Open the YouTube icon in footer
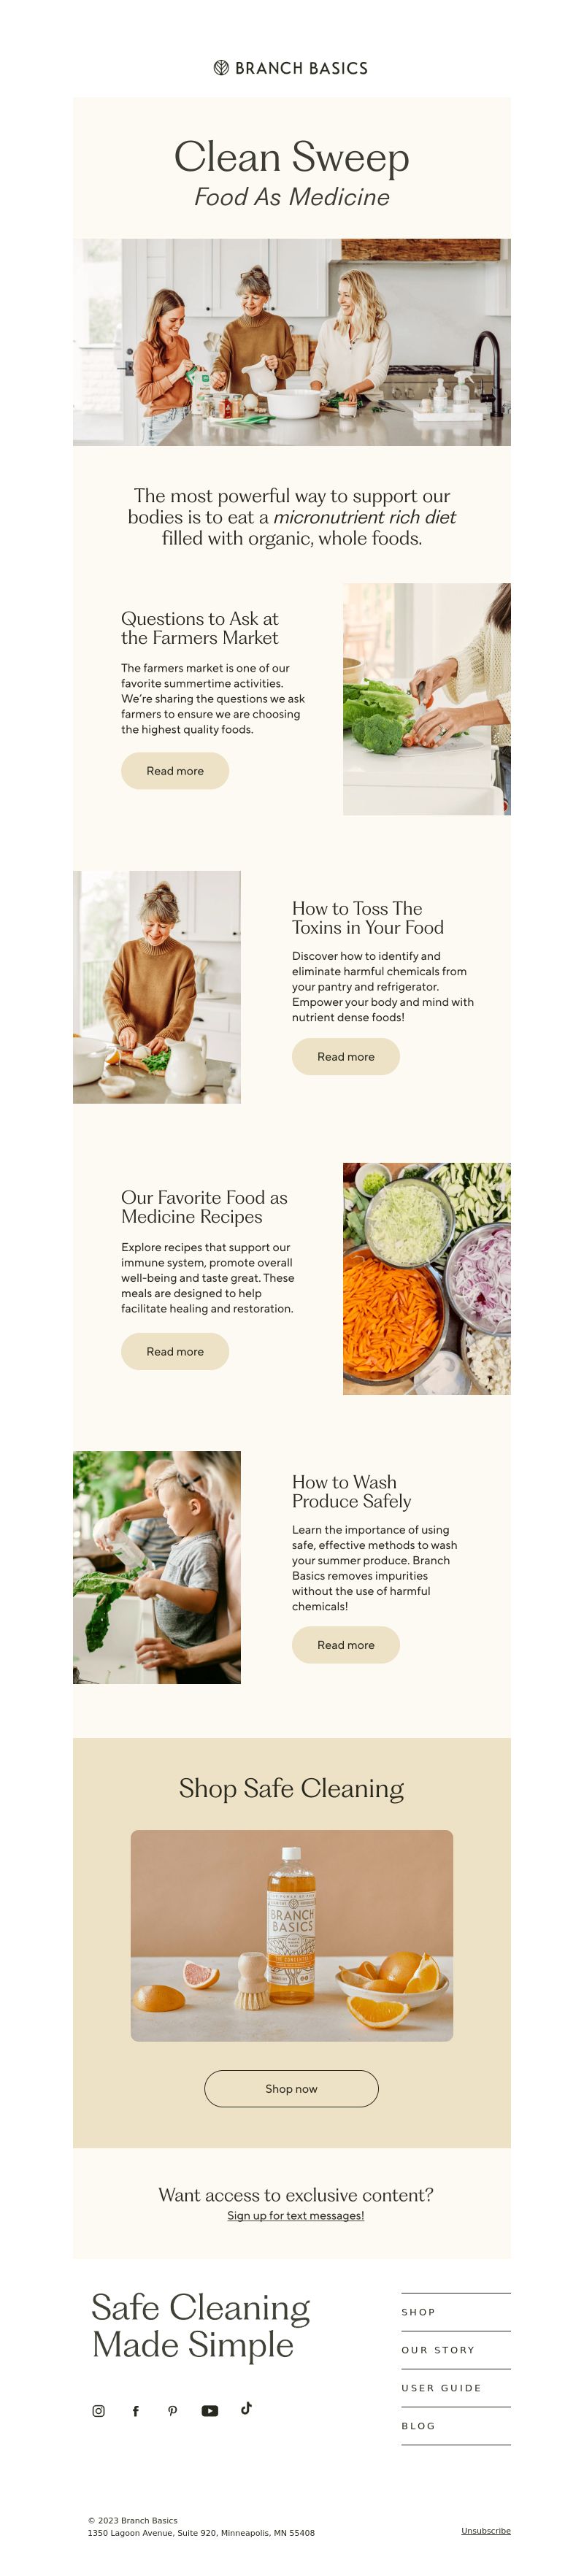 pos(209,2411)
